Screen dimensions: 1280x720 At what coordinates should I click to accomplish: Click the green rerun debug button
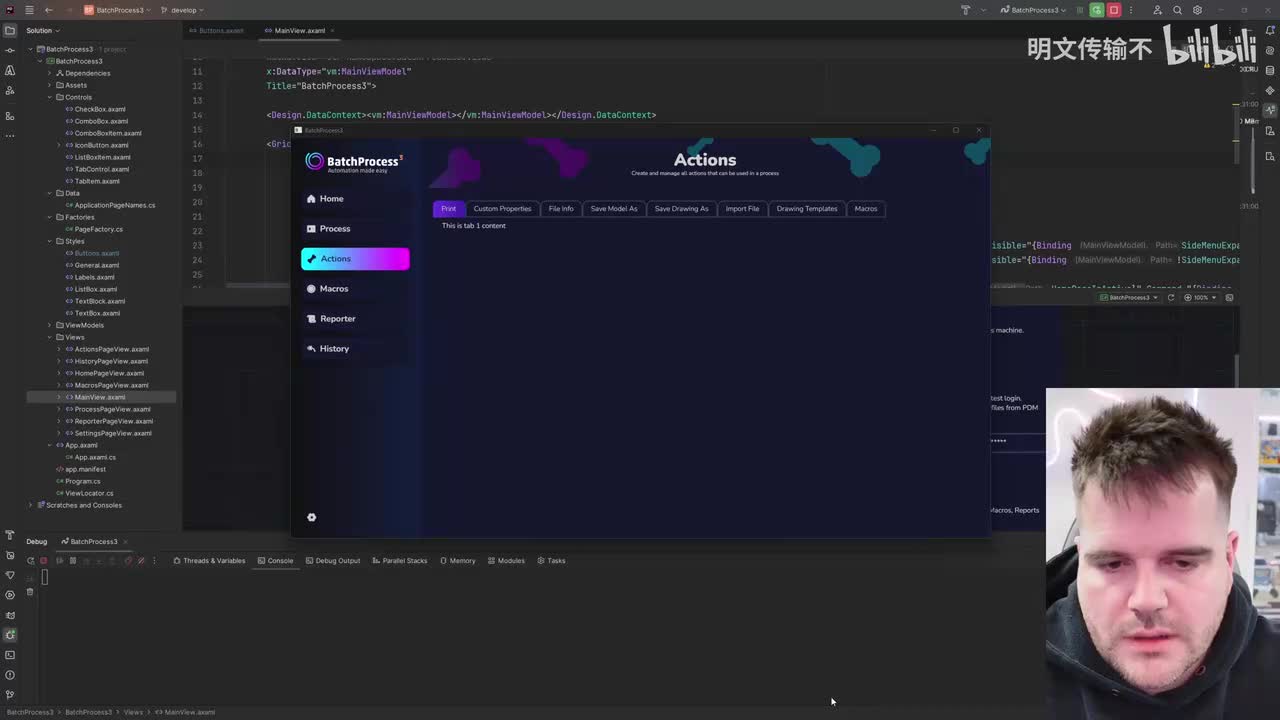pyautogui.click(x=1097, y=10)
